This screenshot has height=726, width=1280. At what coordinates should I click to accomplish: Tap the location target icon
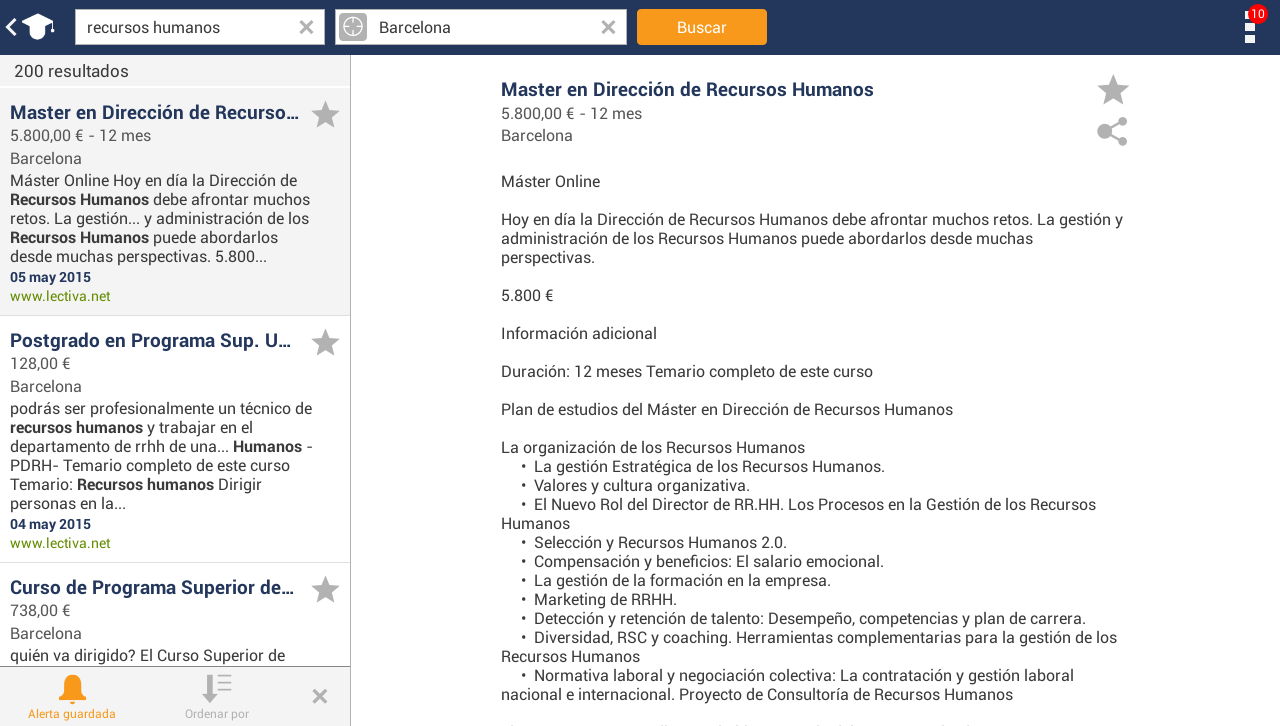[353, 27]
